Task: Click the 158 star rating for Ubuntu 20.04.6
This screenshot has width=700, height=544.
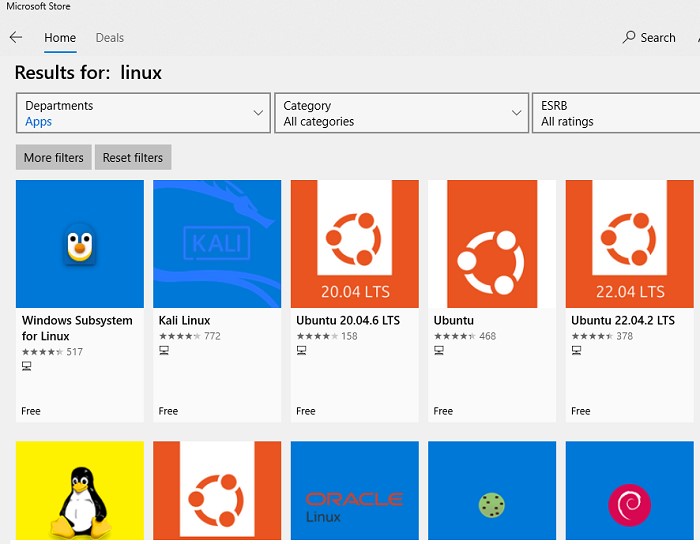Action: [x=327, y=336]
